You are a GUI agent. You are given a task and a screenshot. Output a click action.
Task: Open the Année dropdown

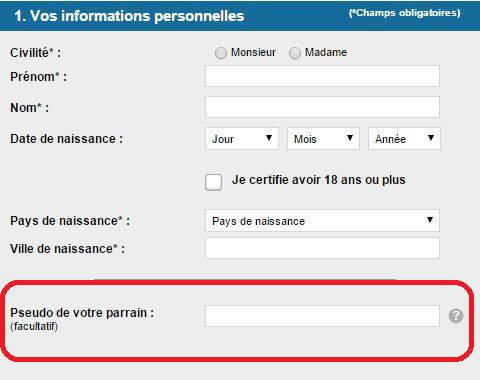(x=404, y=139)
